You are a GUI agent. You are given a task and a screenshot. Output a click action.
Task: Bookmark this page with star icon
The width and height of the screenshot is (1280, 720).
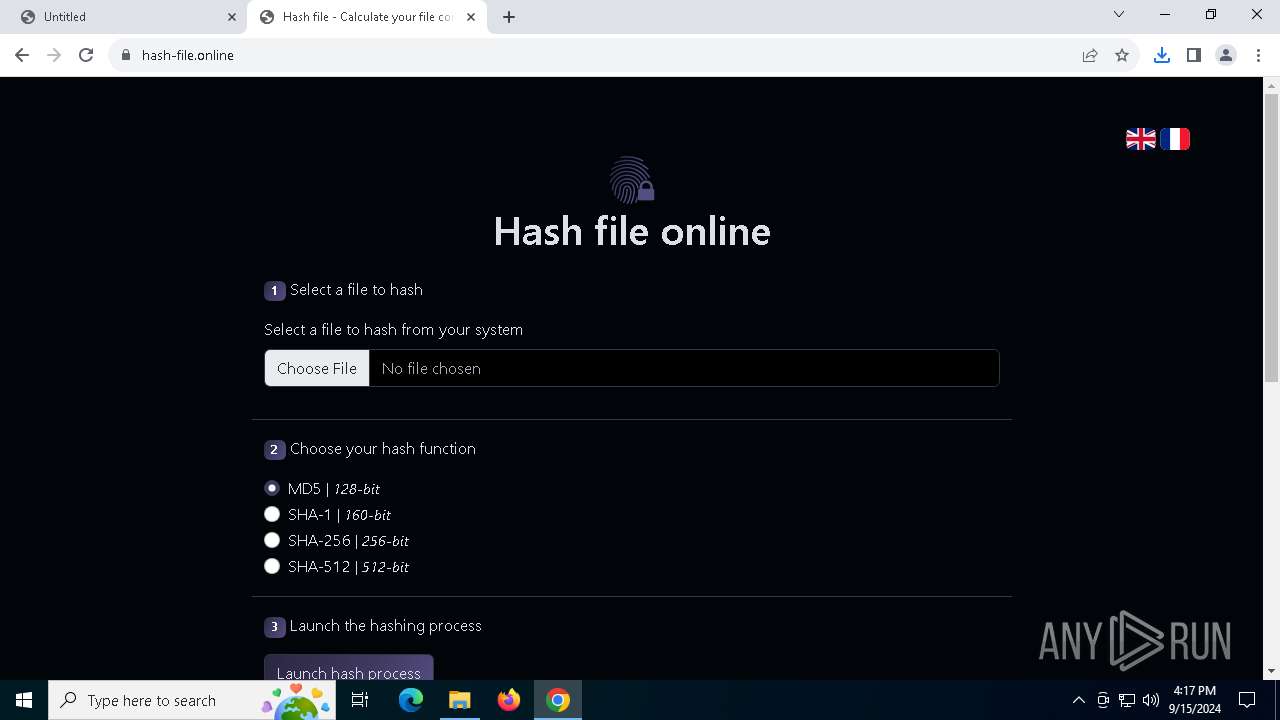[x=1122, y=55]
